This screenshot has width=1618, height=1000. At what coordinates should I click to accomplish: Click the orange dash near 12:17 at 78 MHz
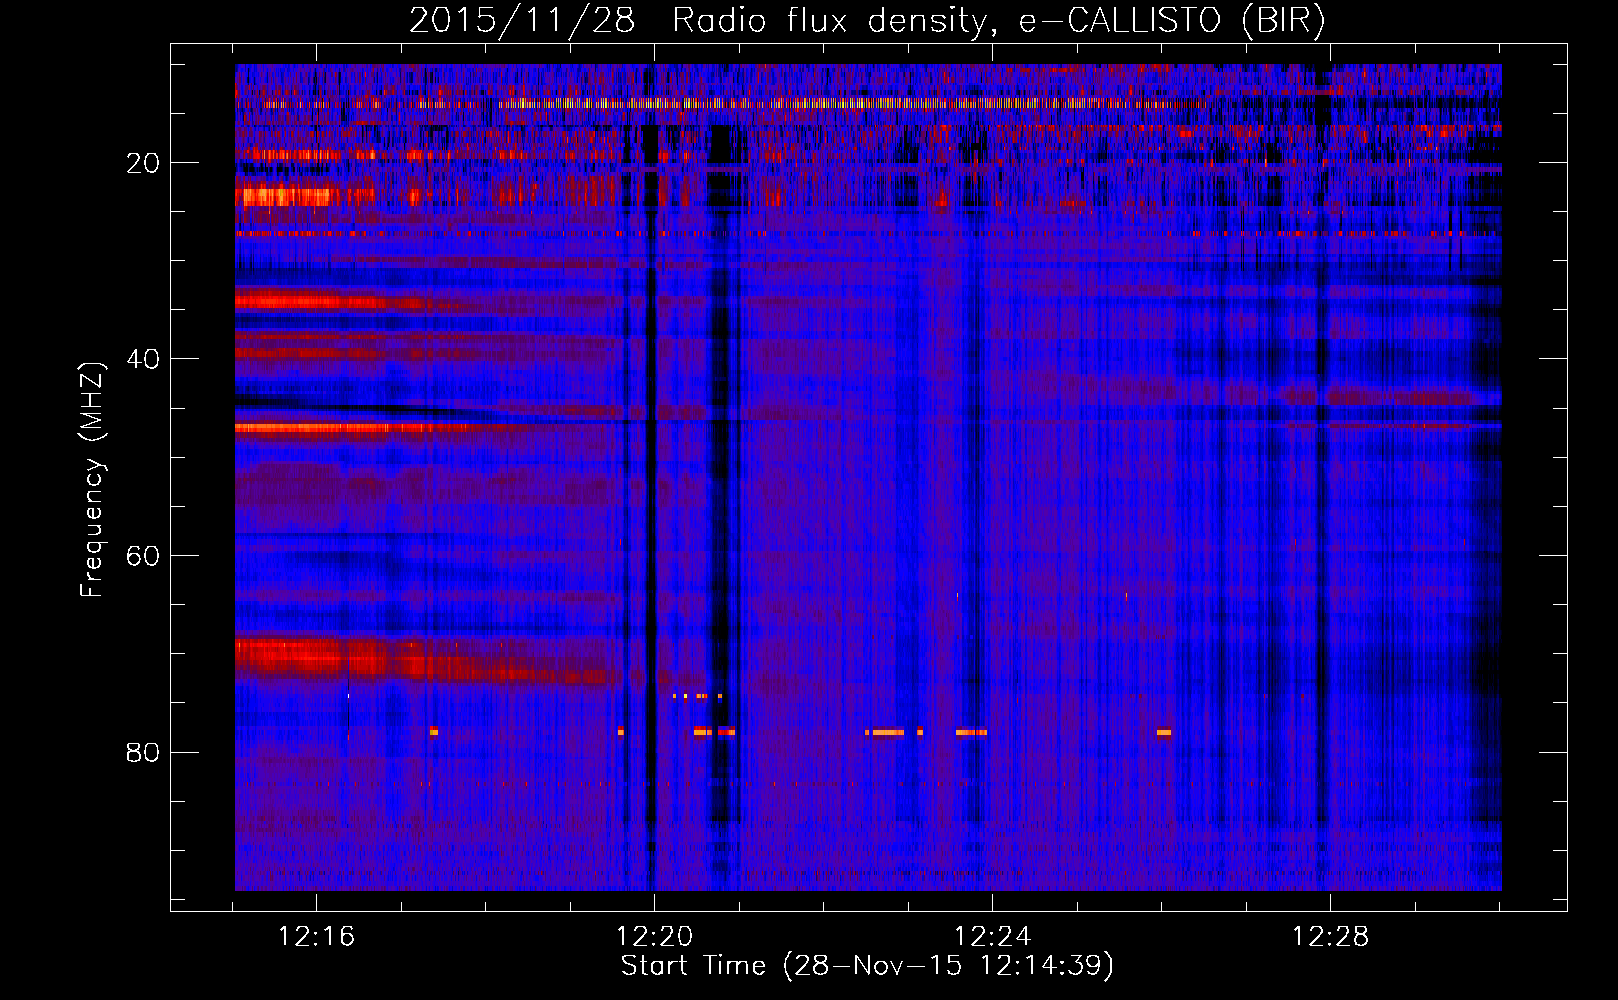[433, 731]
